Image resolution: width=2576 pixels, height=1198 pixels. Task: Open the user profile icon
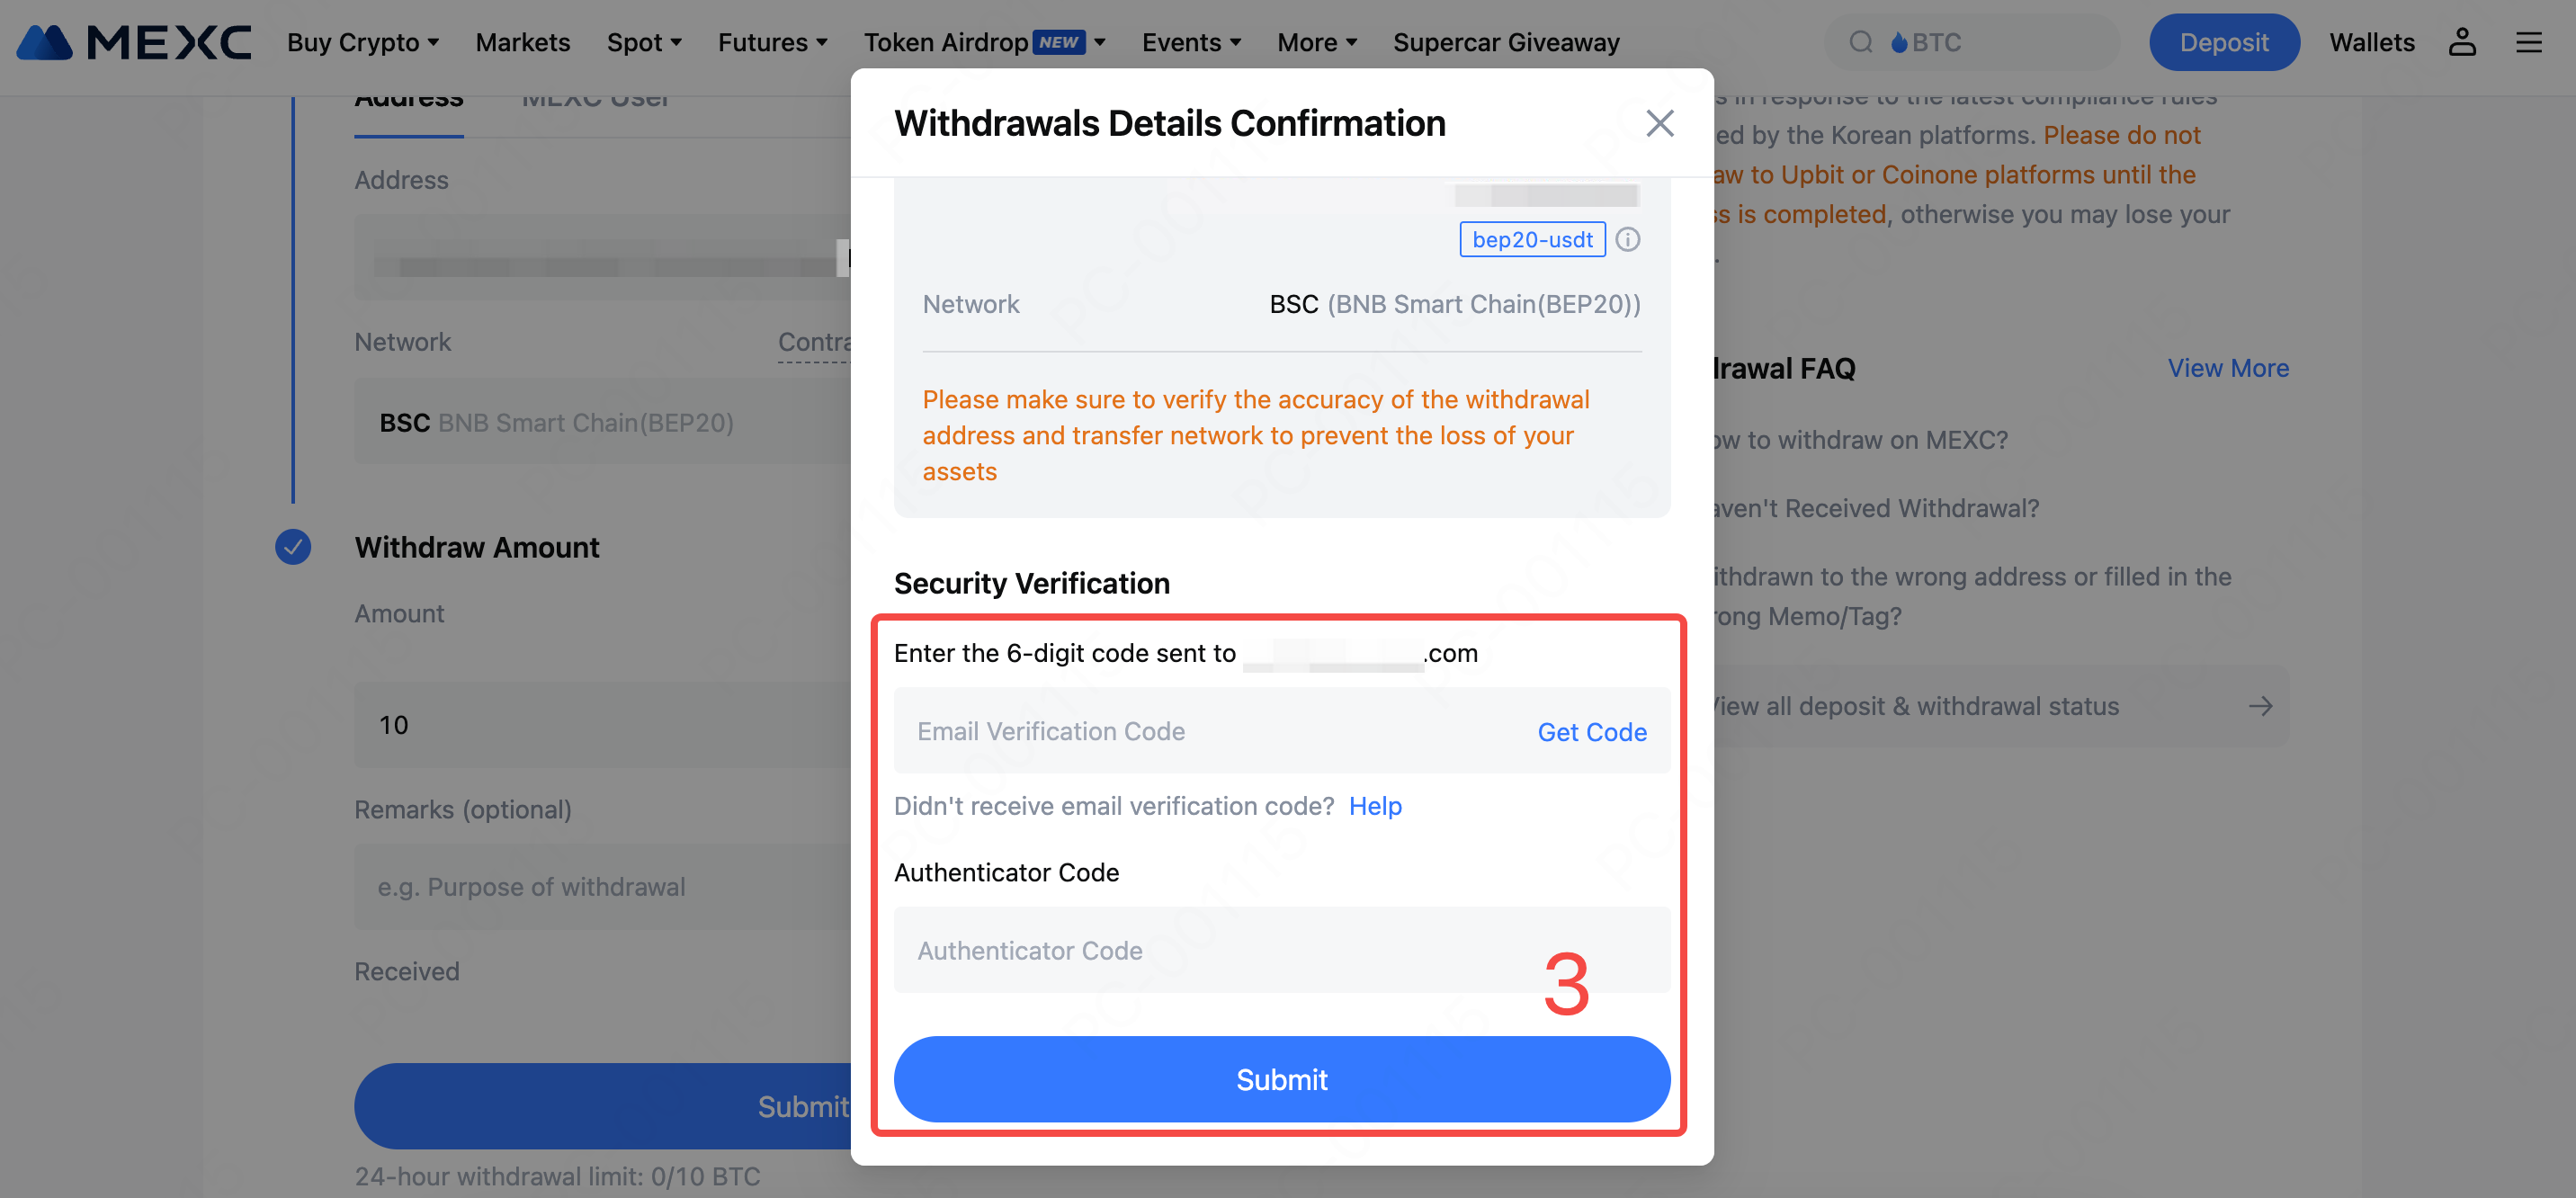(x=2461, y=42)
